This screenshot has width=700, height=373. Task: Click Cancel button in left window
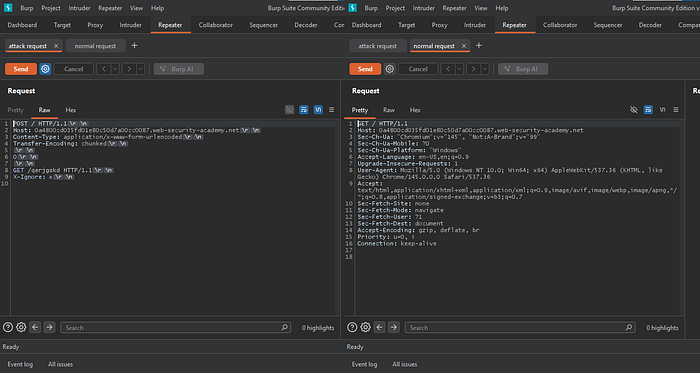click(x=74, y=69)
